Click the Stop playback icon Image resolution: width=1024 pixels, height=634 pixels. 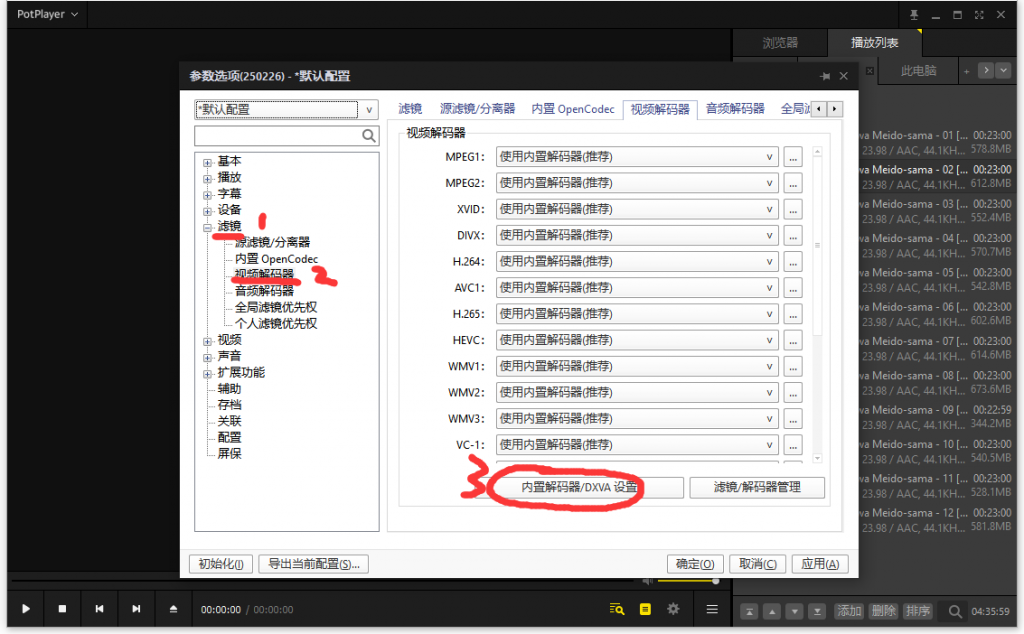click(62, 609)
